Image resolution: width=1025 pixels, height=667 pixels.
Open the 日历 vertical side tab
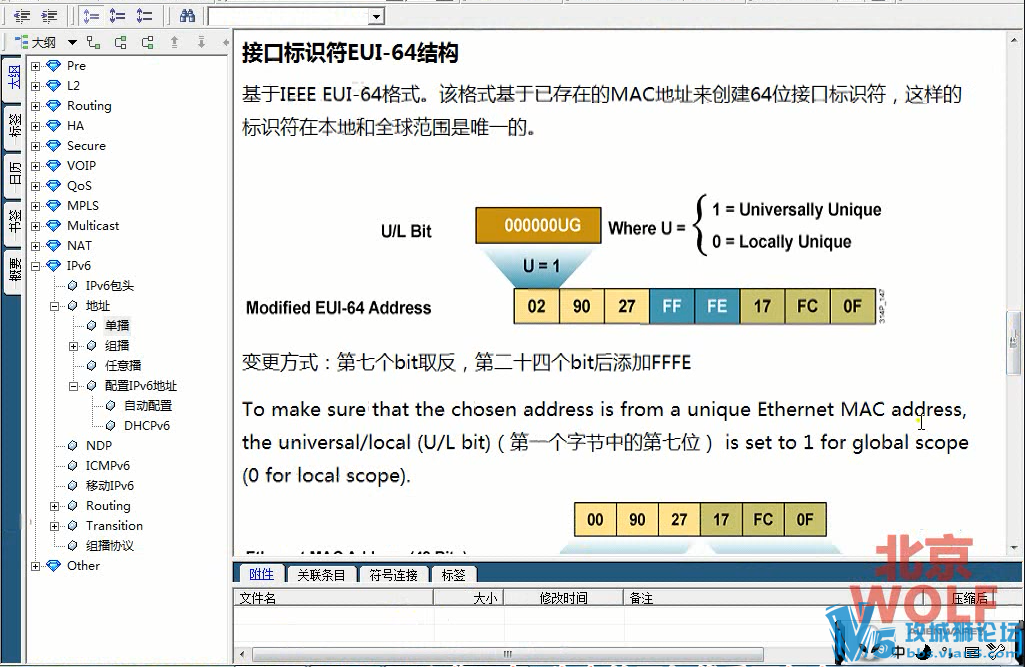[x=14, y=174]
